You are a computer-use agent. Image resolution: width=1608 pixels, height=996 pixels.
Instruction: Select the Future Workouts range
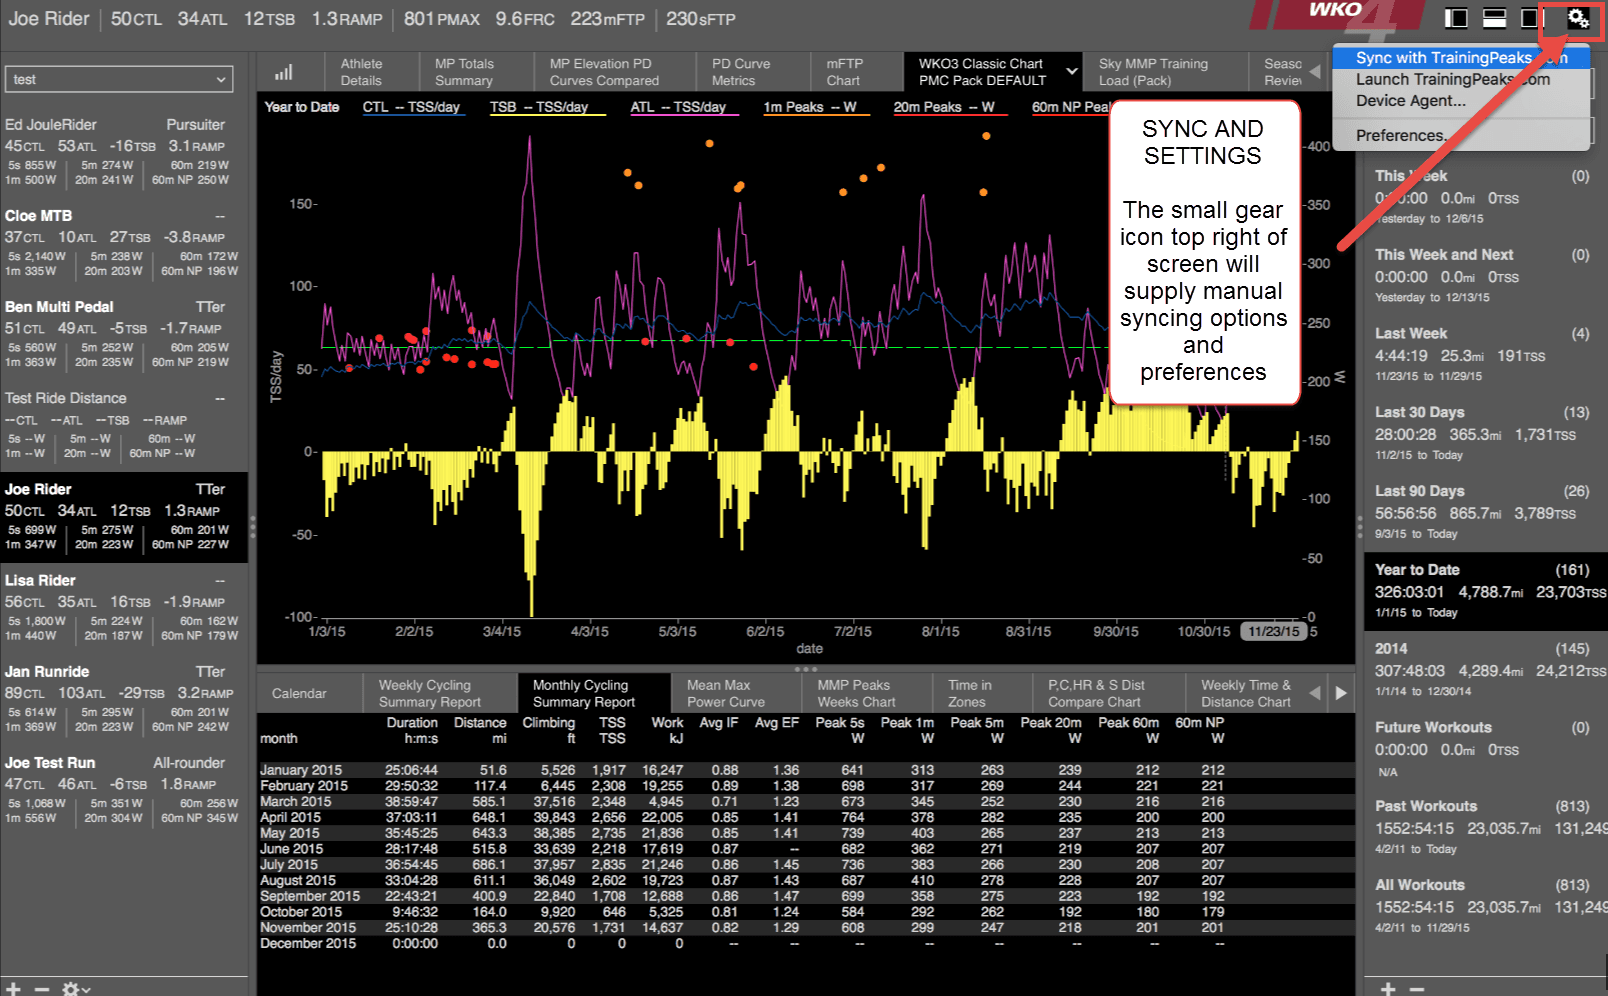(1484, 748)
